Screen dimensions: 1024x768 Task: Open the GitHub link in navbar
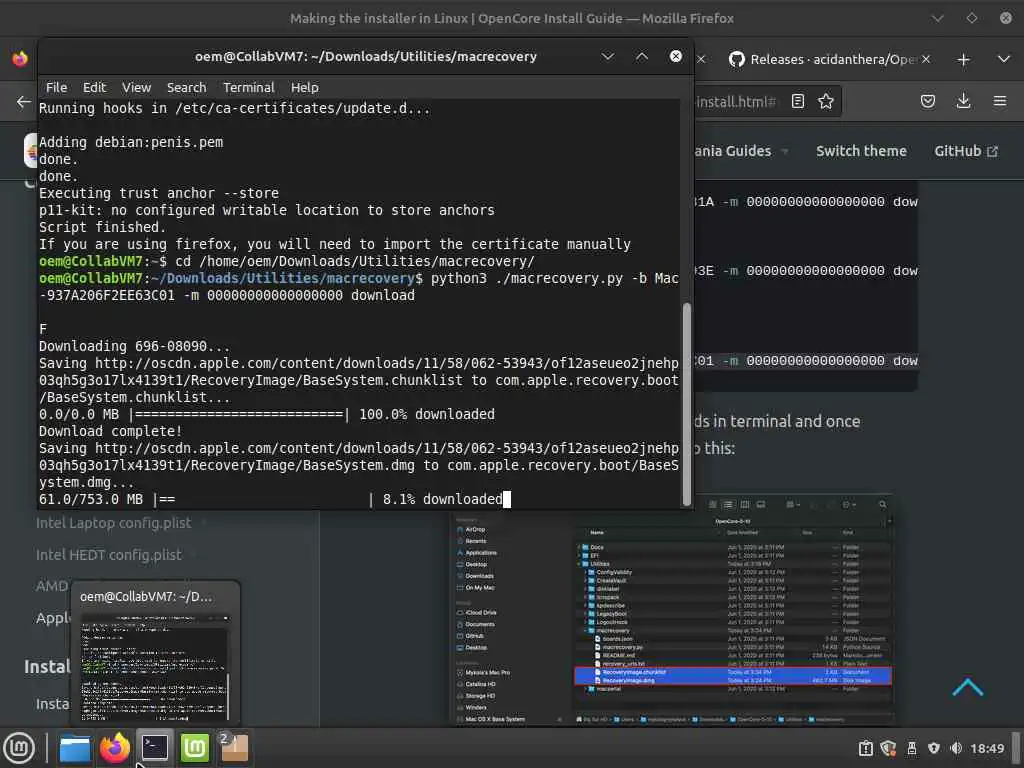click(966, 151)
